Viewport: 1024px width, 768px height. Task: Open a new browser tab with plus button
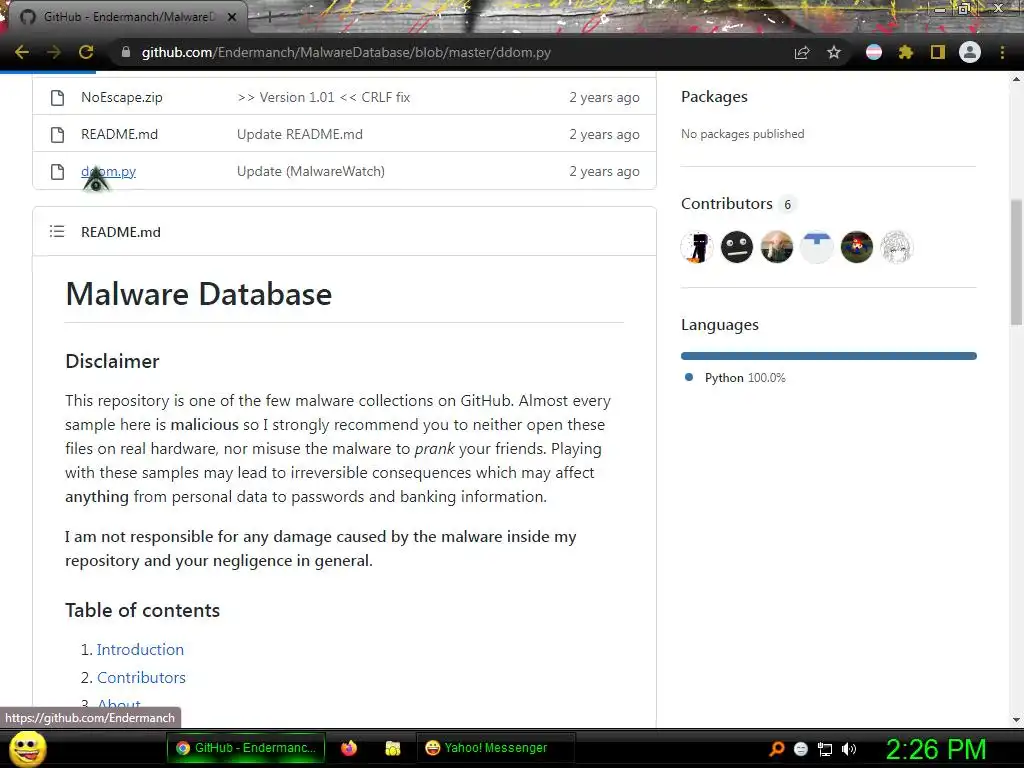(x=269, y=17)
